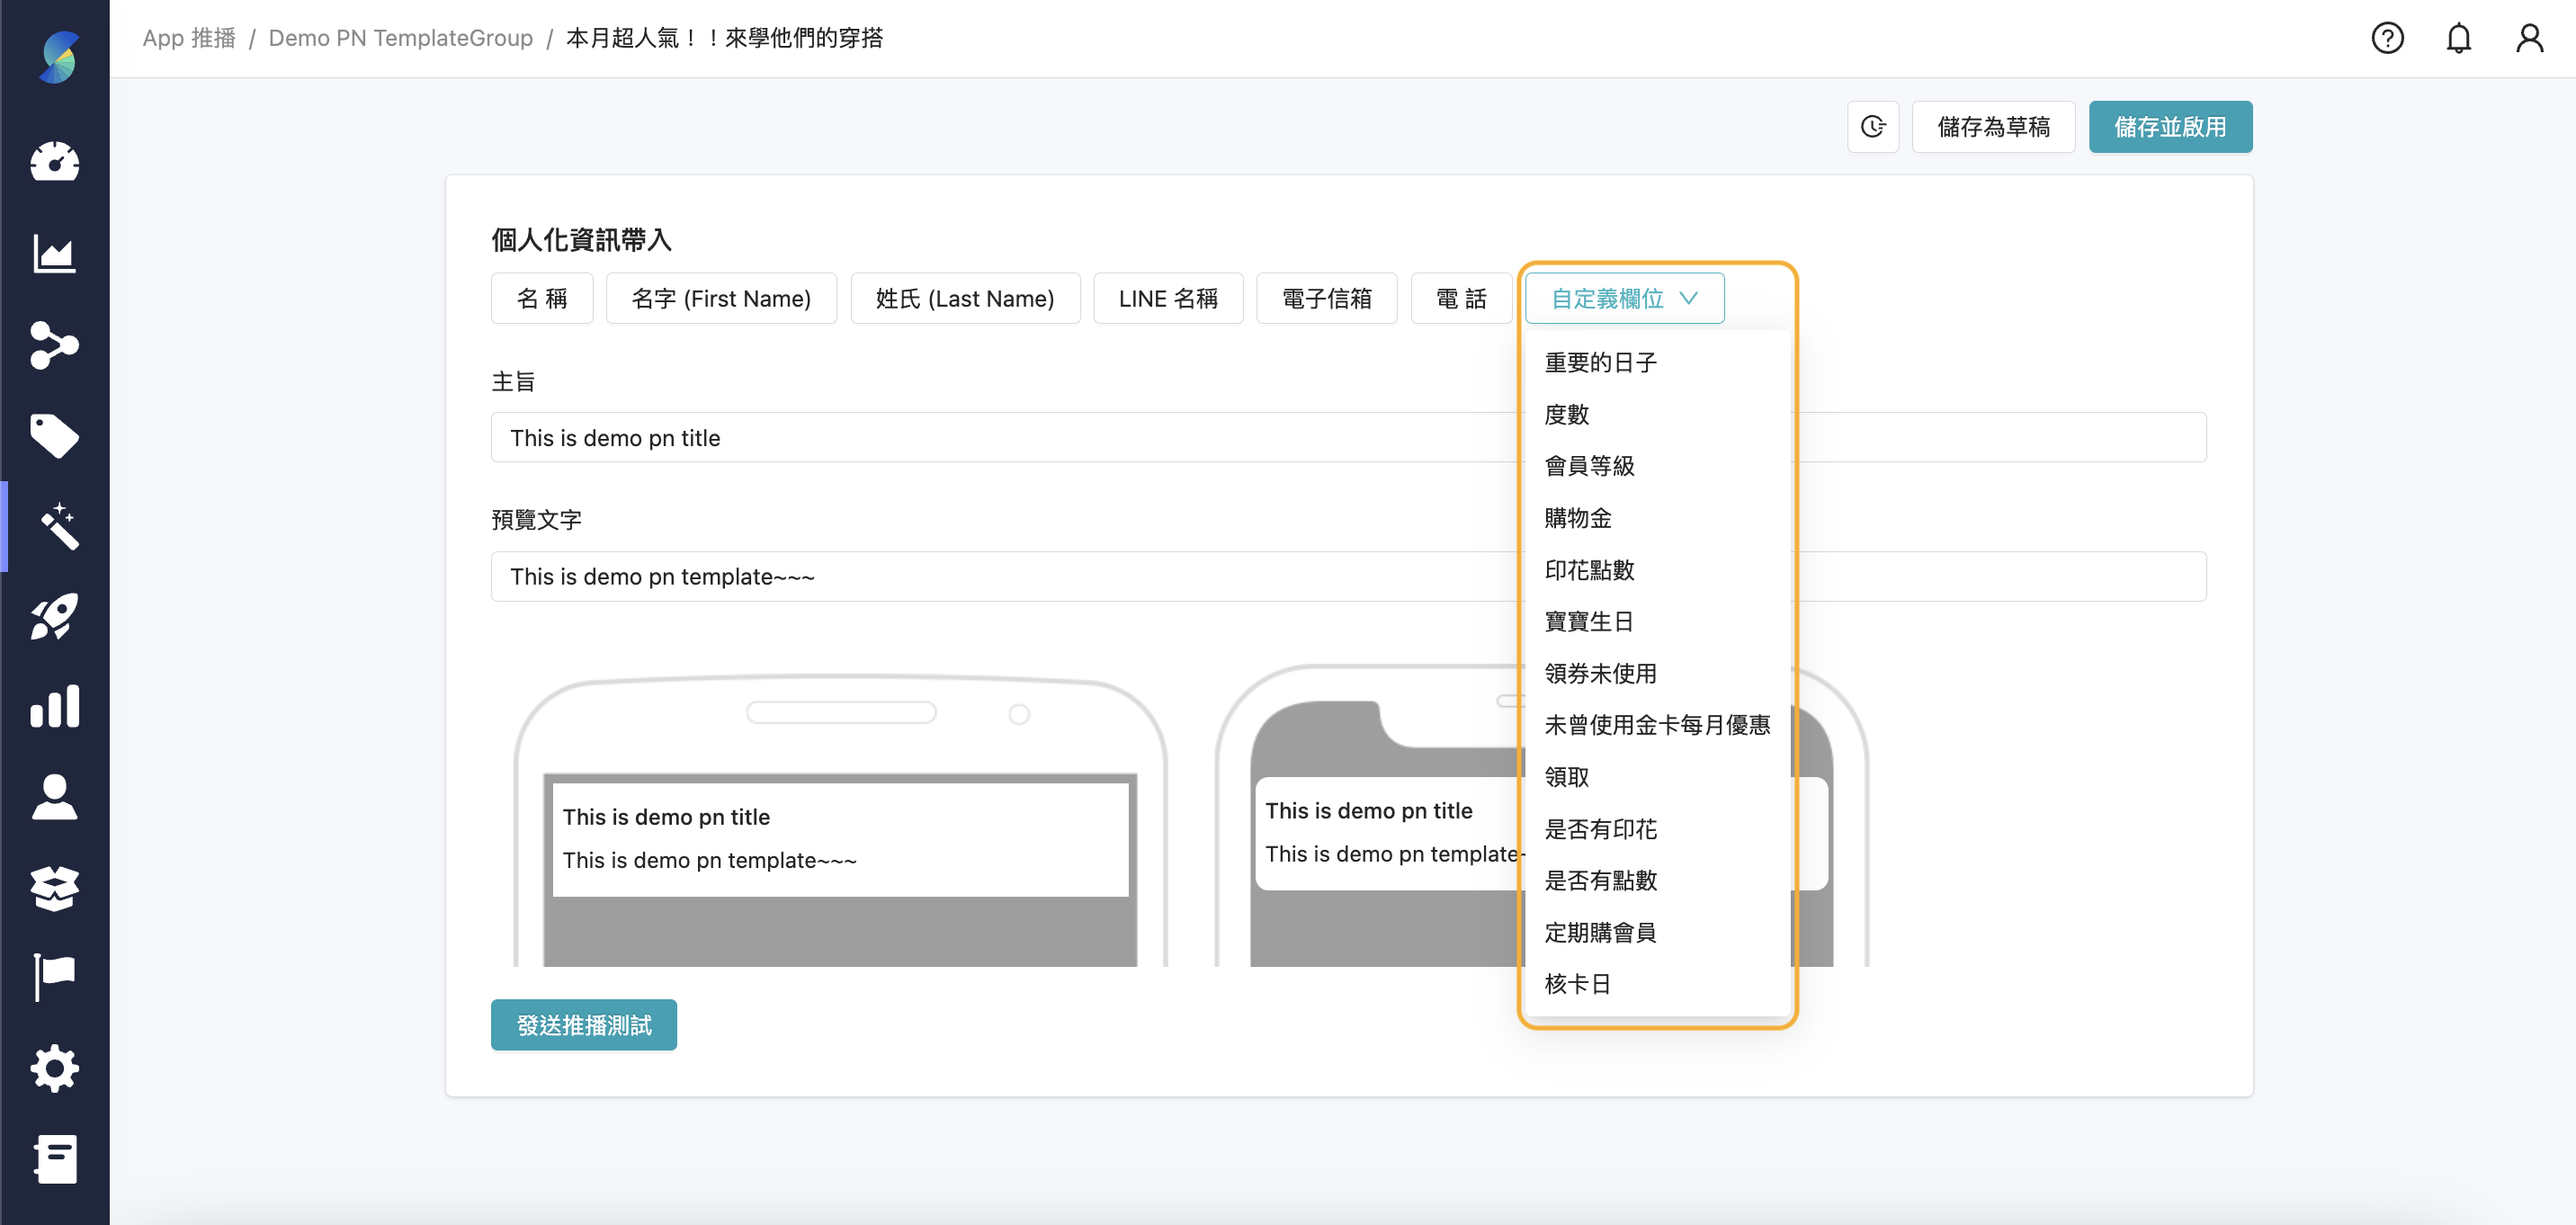This screenshot has width=2576, height=1225.
Task: Open the dashboard gauge icon in sidebar
Action: (x=55, y=163)
